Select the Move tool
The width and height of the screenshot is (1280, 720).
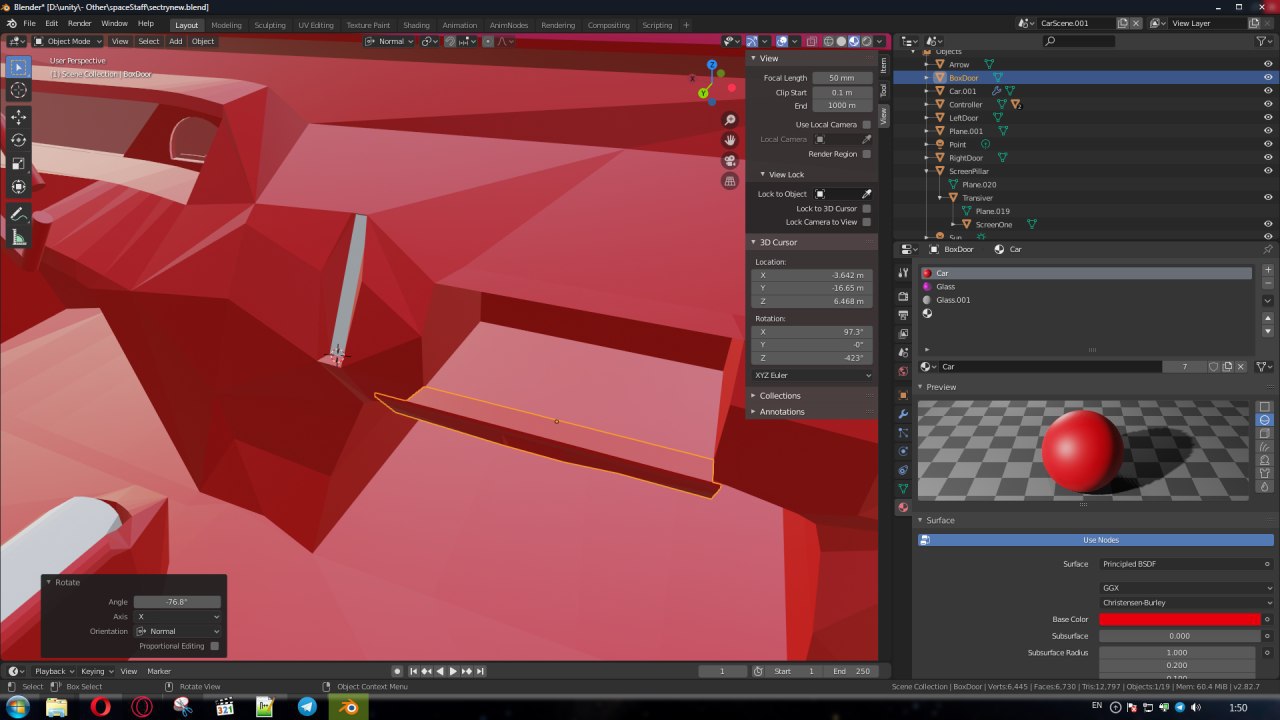[18, 117]
